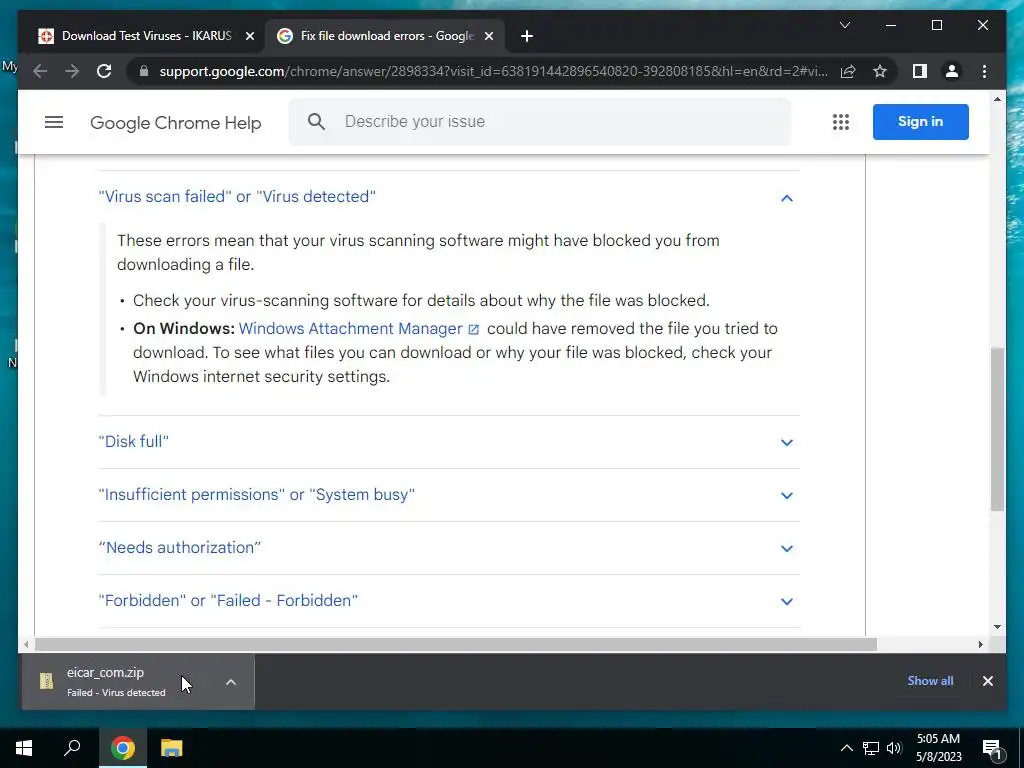This screenshot has width=1024, height=768.
Task: Click the scroll right arrow at page bottom
Action: pos(980,645)
